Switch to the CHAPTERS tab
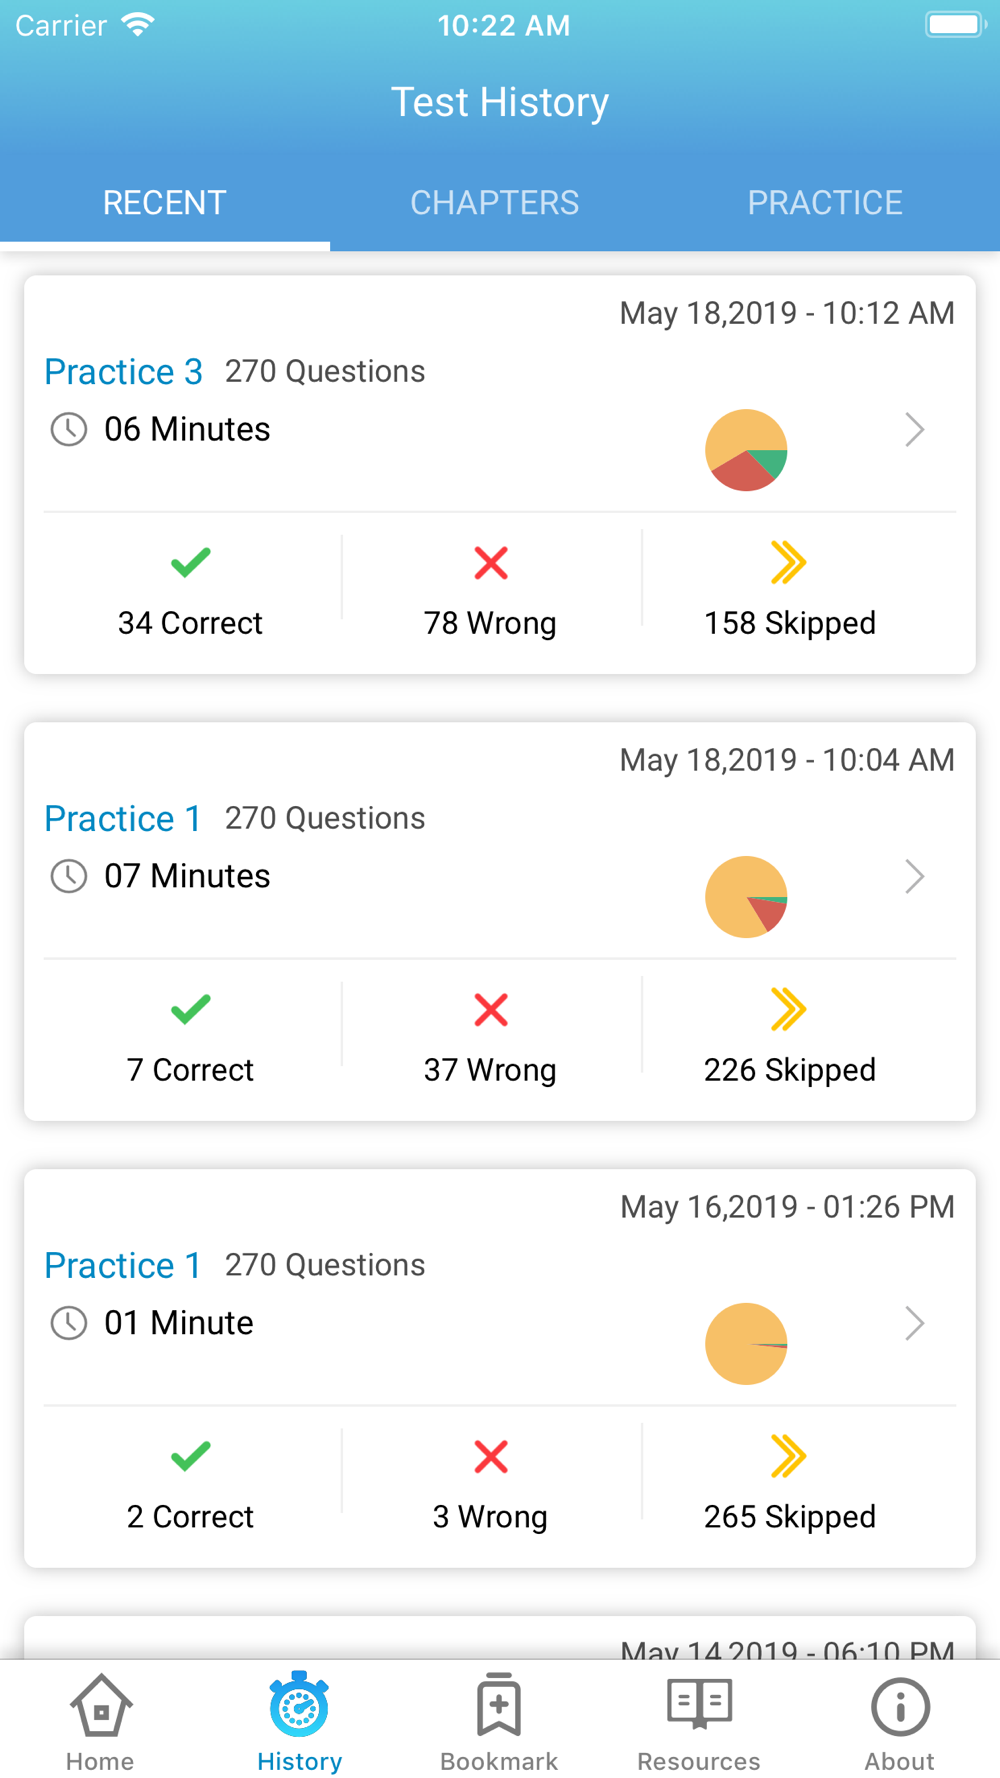Image resolution: width=1000 pixels, height=1778 pixels. 495,203
